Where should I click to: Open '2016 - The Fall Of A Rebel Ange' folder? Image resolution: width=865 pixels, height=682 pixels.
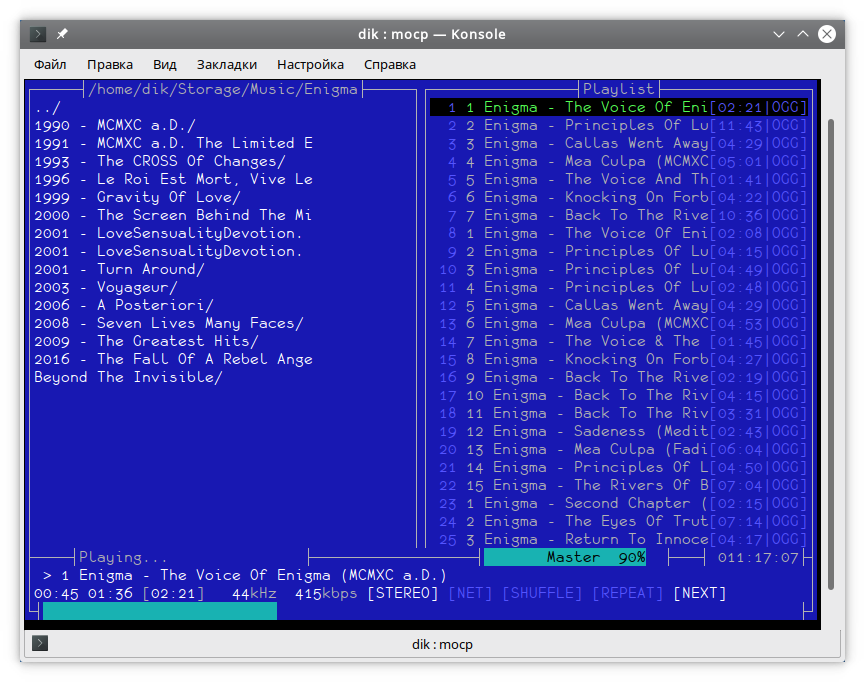[x=173, y=359]
